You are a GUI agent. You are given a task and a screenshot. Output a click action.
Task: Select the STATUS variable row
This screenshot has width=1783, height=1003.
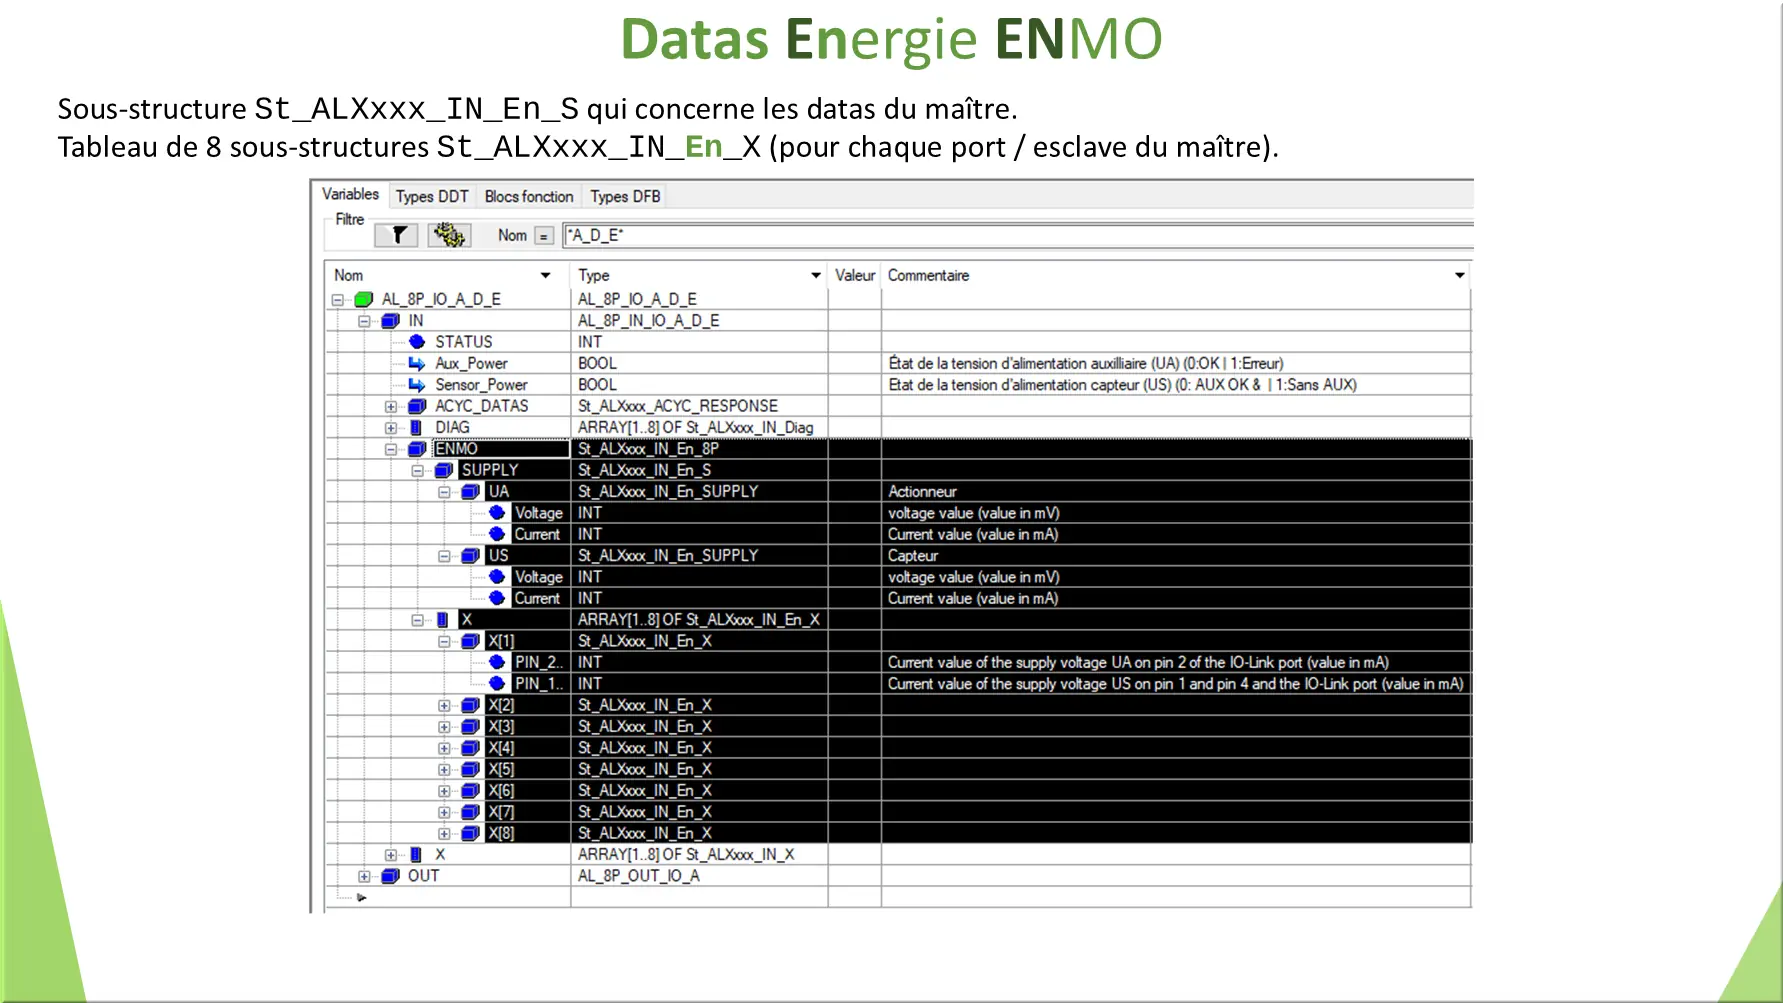tap(897, 342)
